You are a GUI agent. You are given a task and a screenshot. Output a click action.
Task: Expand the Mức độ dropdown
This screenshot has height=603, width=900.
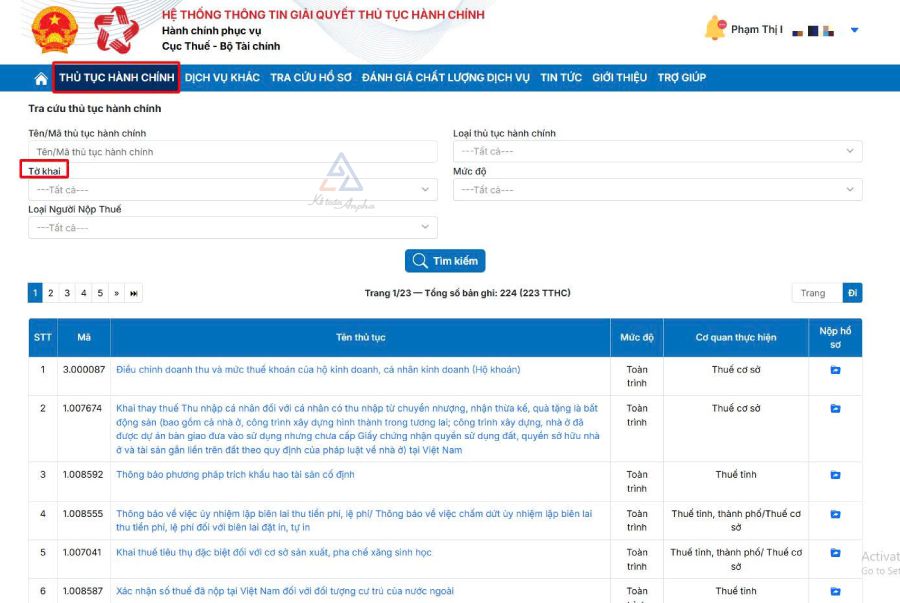pyautogui.click(x=657, y=190)
